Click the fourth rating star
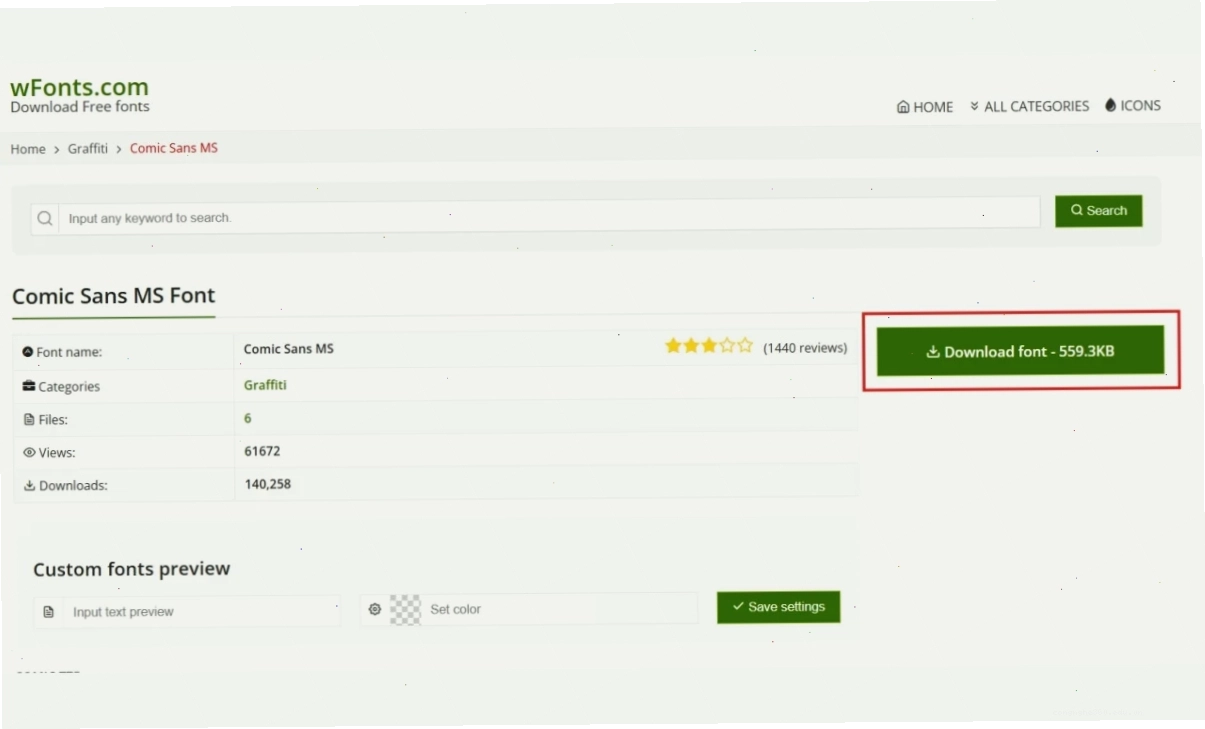This screenshot has height=729, width=1205. 727,346
